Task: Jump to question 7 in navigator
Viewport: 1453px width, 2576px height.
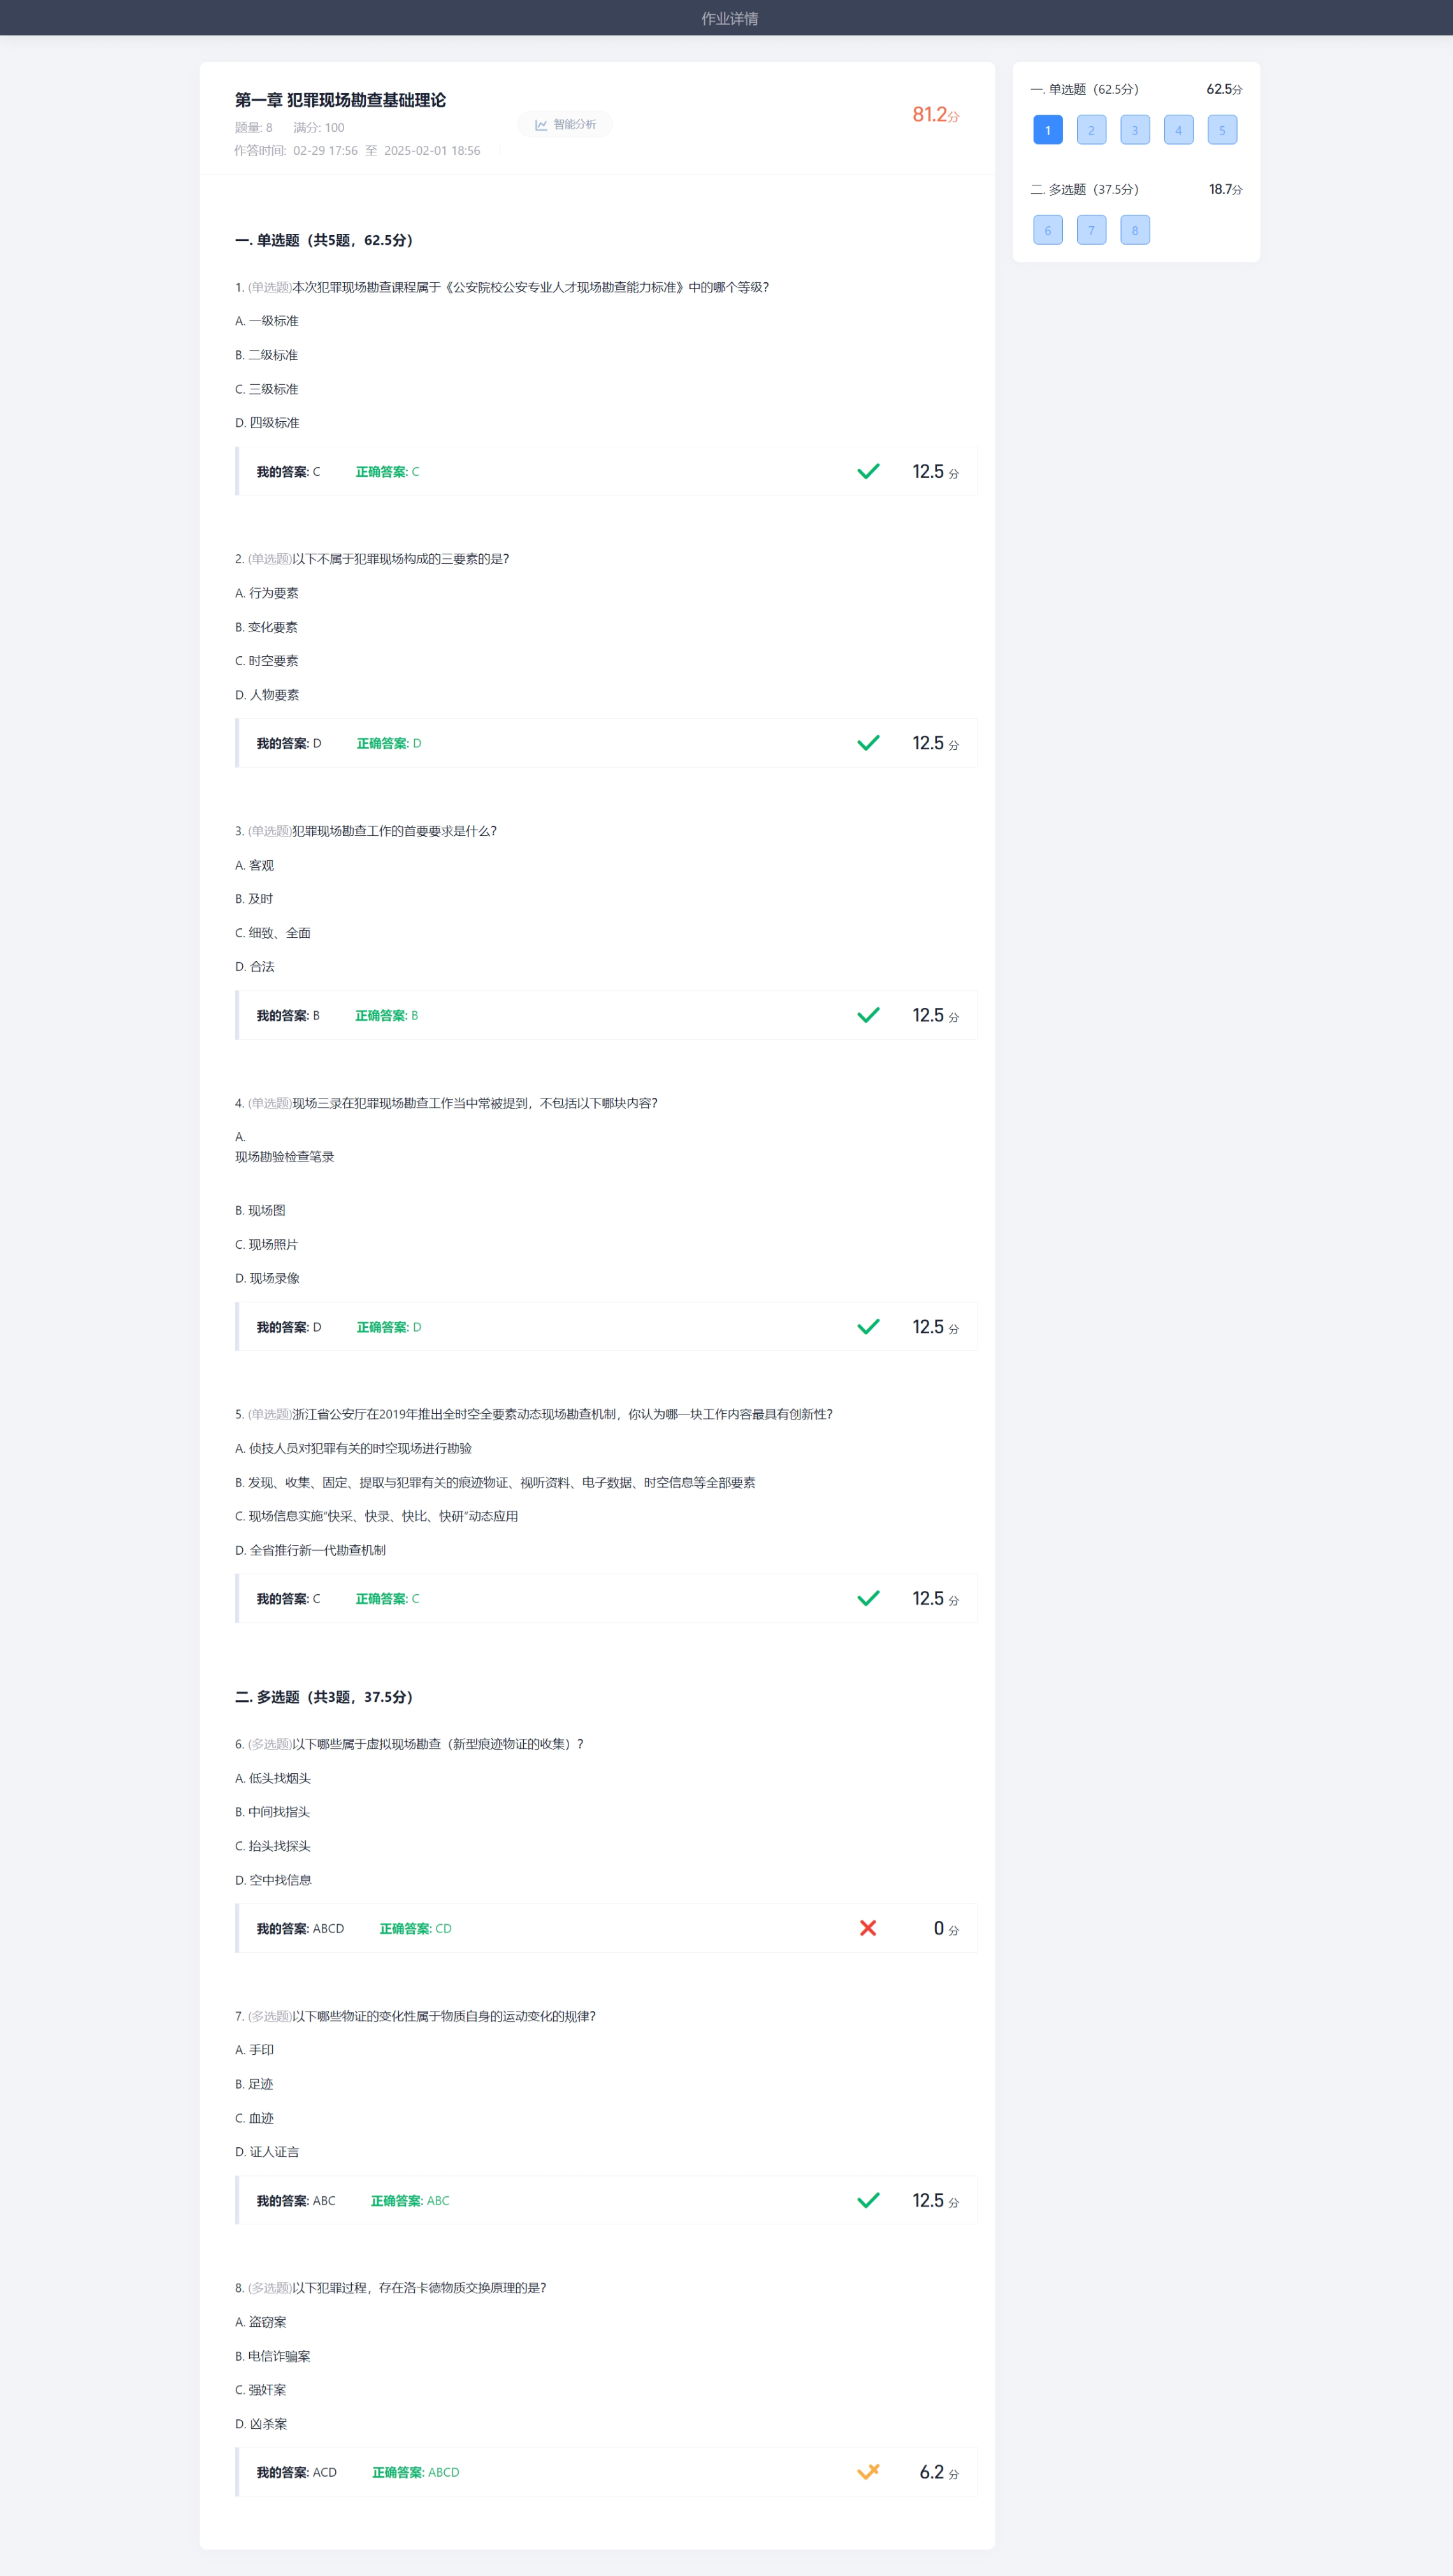Action: coord(1091,230)
